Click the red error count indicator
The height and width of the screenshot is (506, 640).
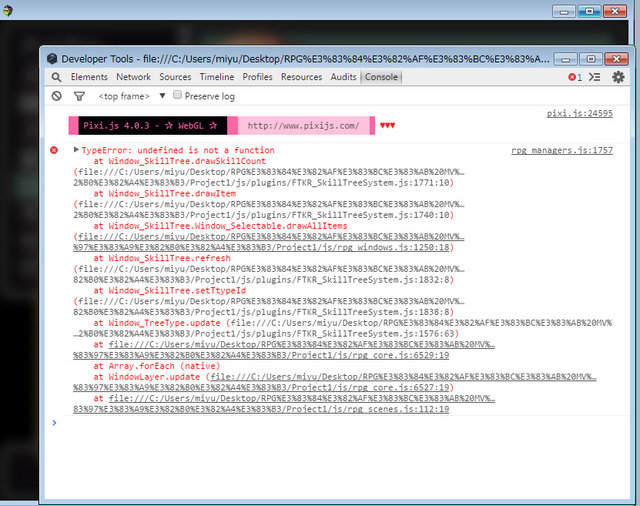(575, 77)
